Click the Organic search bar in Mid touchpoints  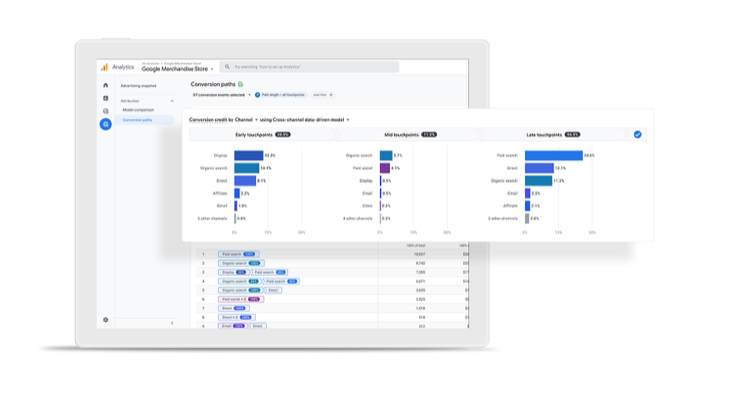click(x=386, y=156)
